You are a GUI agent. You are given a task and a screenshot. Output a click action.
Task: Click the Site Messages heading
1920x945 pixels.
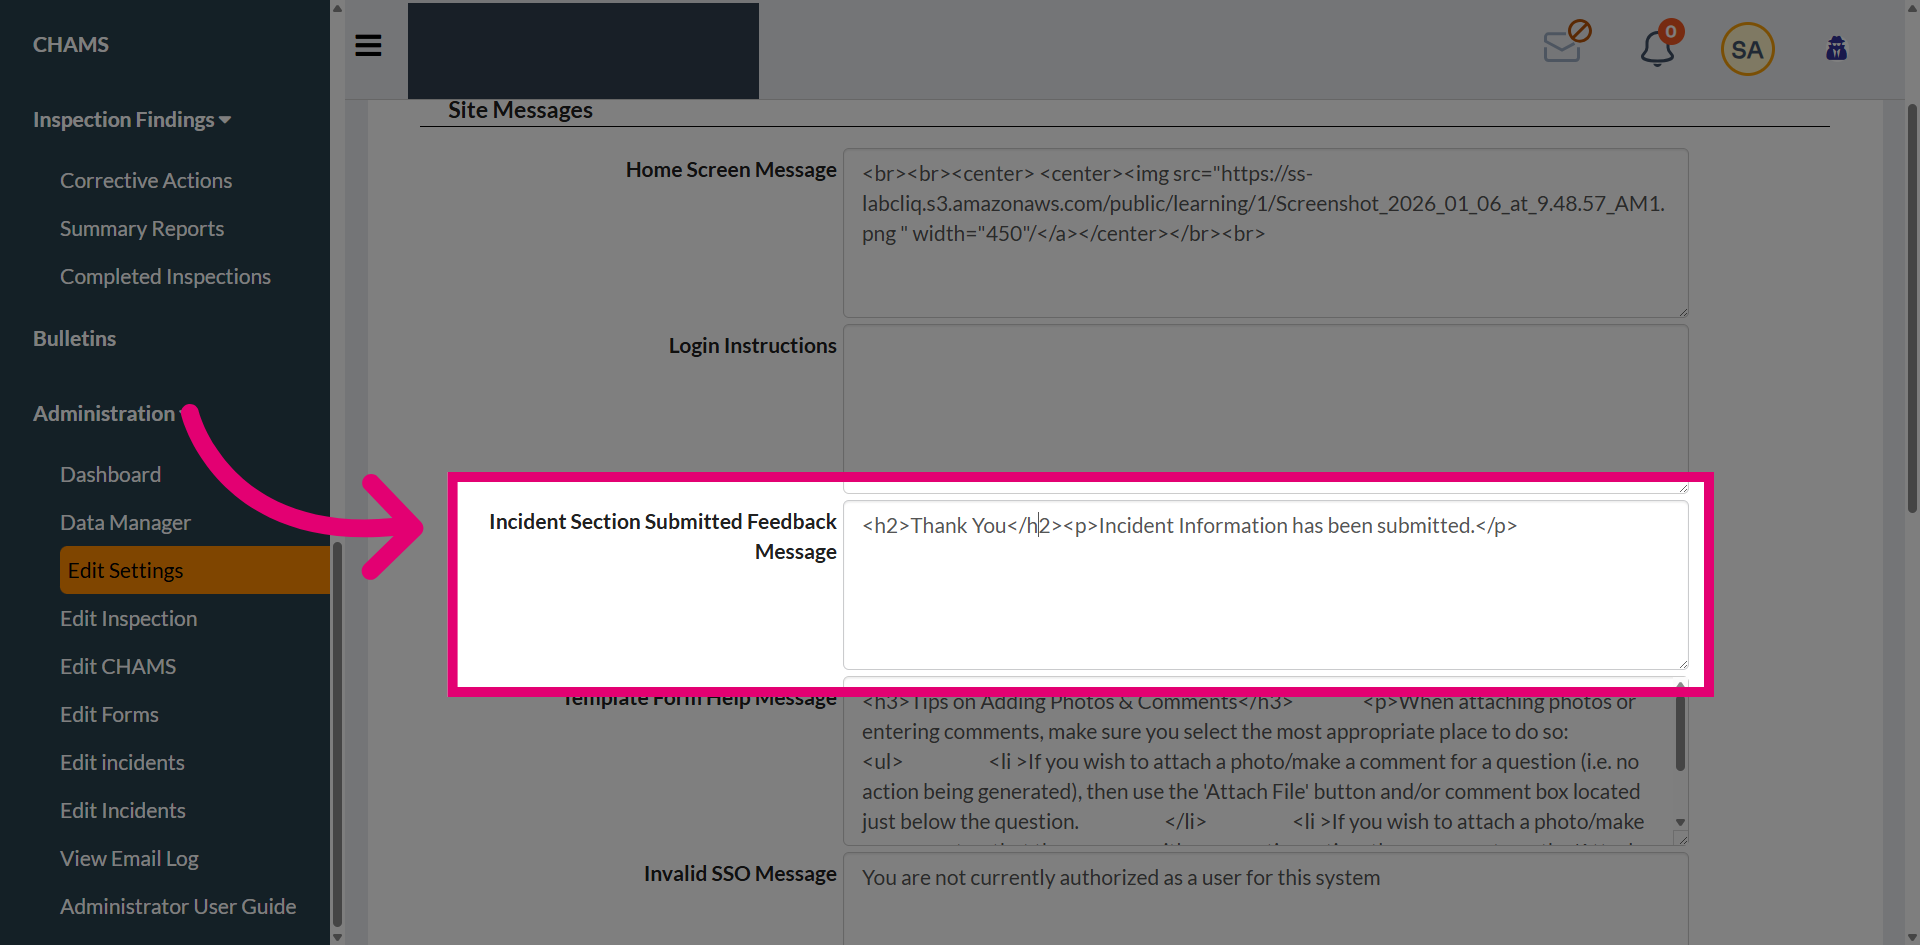(520, 110)
